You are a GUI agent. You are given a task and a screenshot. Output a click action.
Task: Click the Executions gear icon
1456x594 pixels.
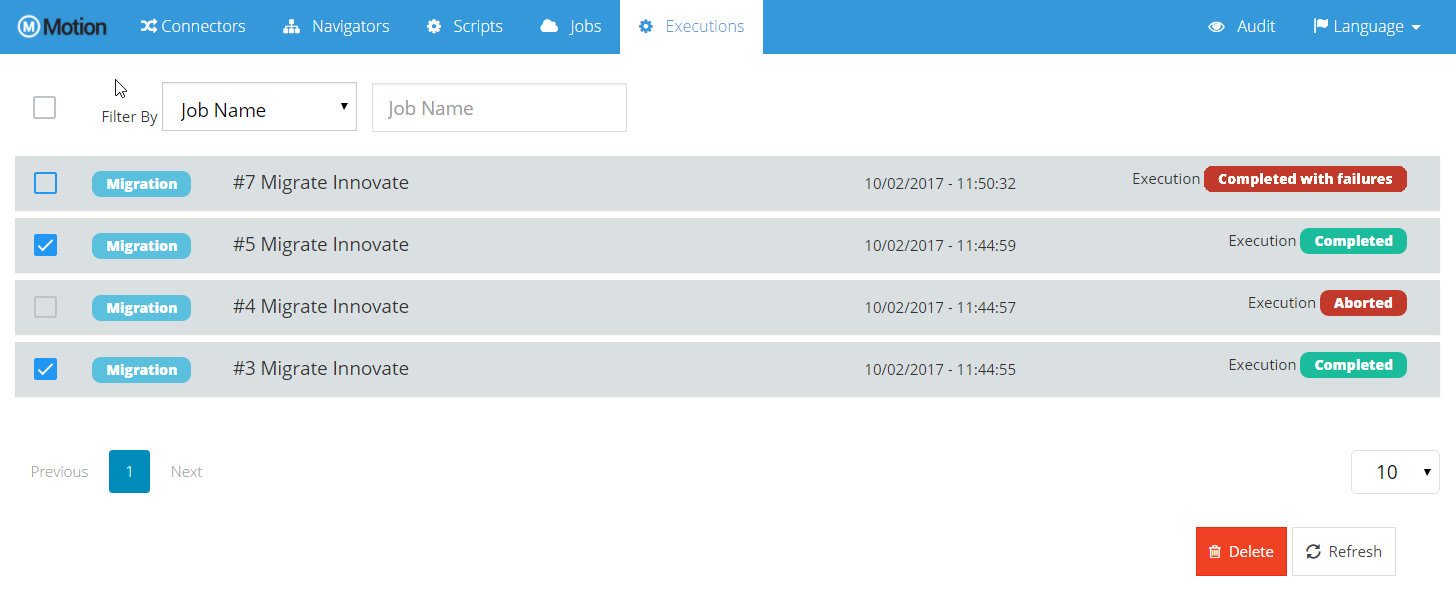point(646,27)
